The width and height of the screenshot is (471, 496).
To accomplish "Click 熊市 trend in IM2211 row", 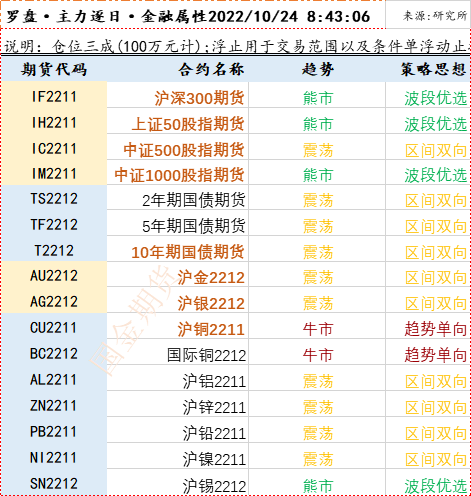I will point(318,175).
